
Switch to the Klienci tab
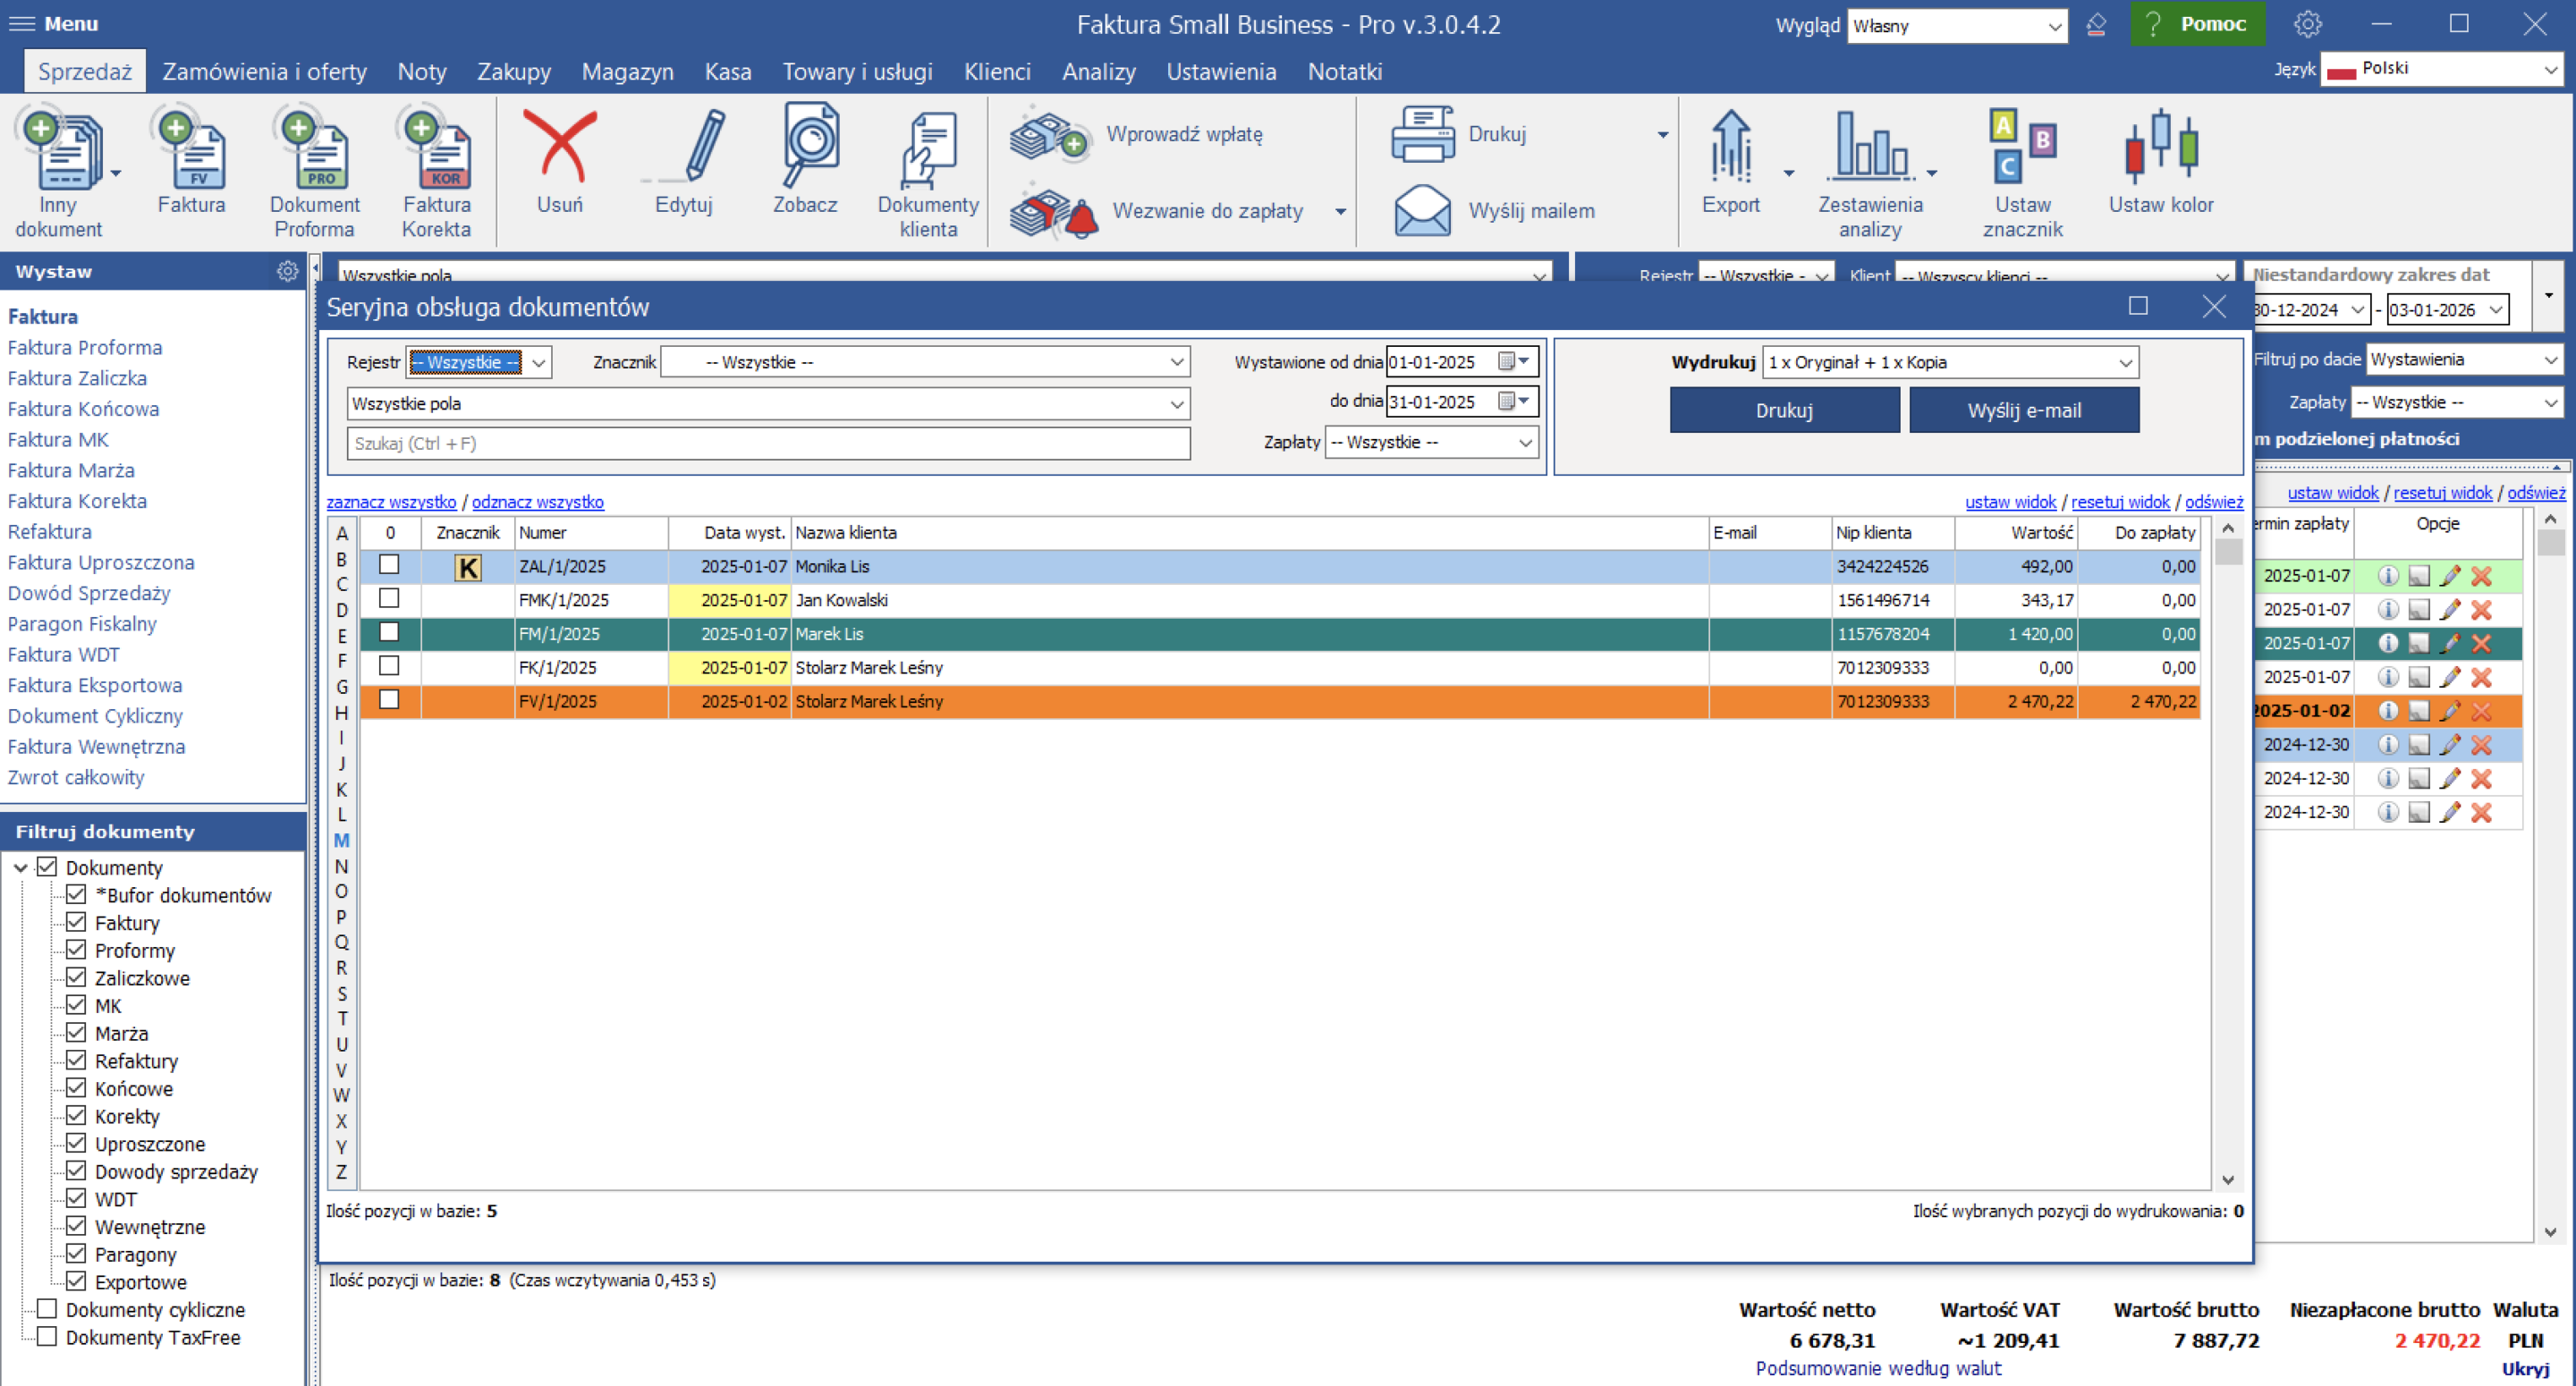[997, 72]
